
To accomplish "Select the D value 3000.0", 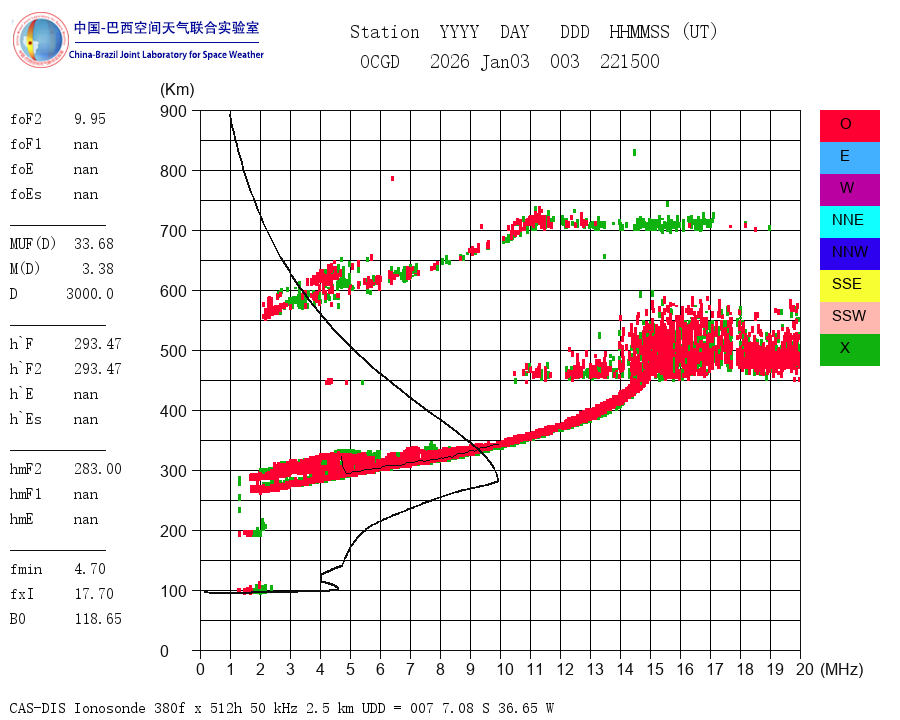I will [x=90, y=294].
